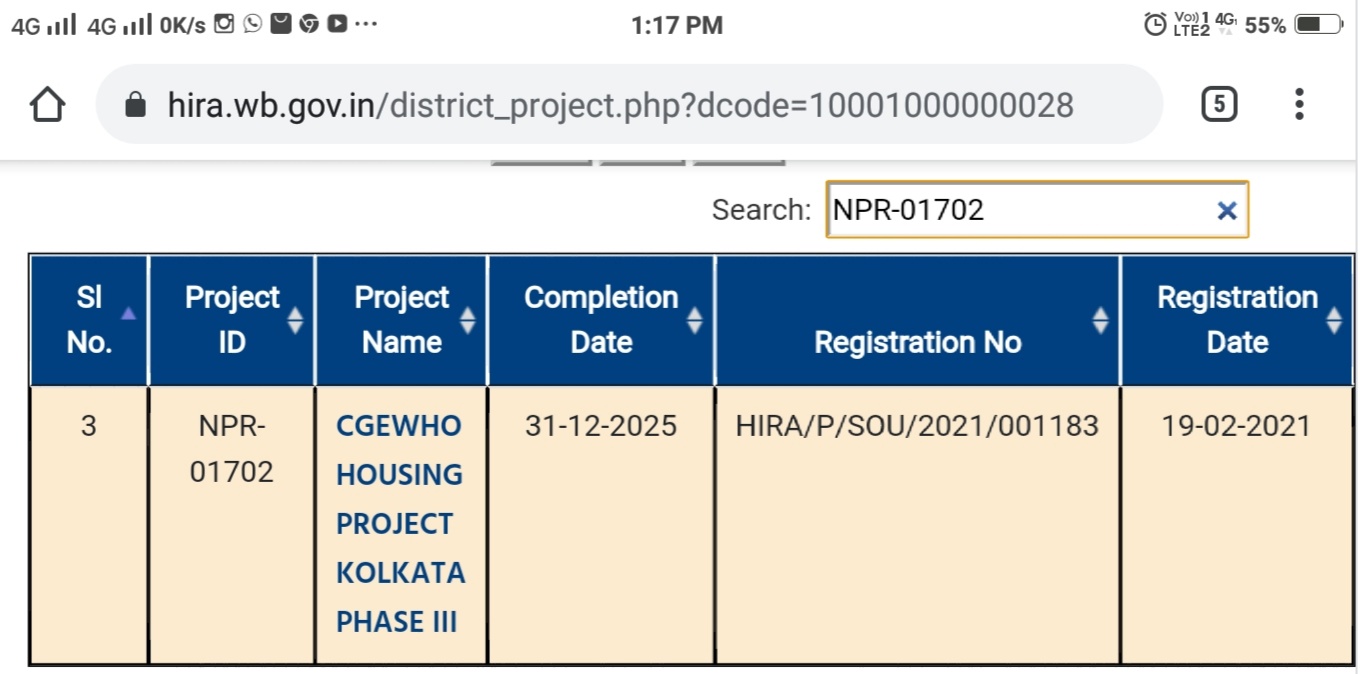The width and height of the screenshot is (1360, 674).
Task: Tap the battery indicator icon
Action: 1319,24
